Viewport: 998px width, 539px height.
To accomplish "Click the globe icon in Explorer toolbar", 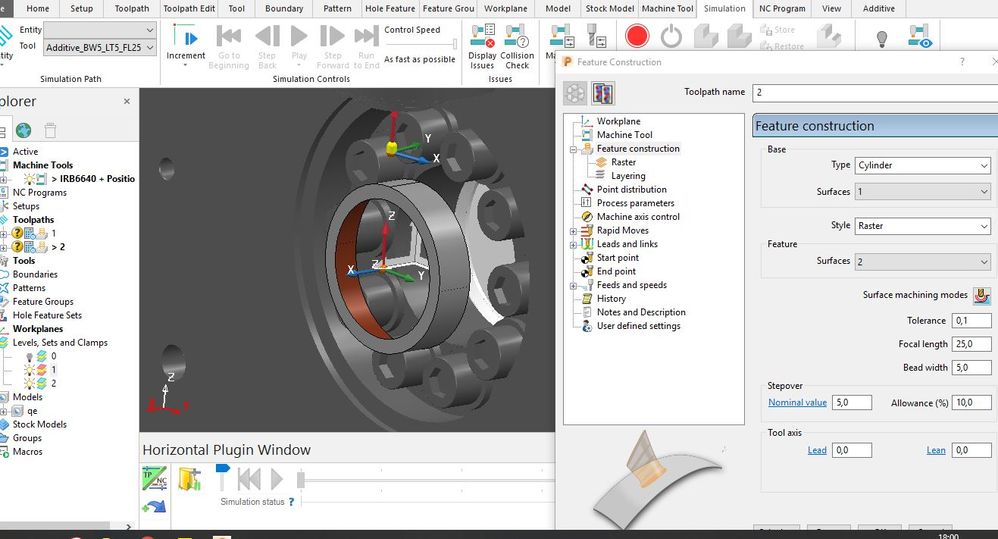I will coord(24,130).
